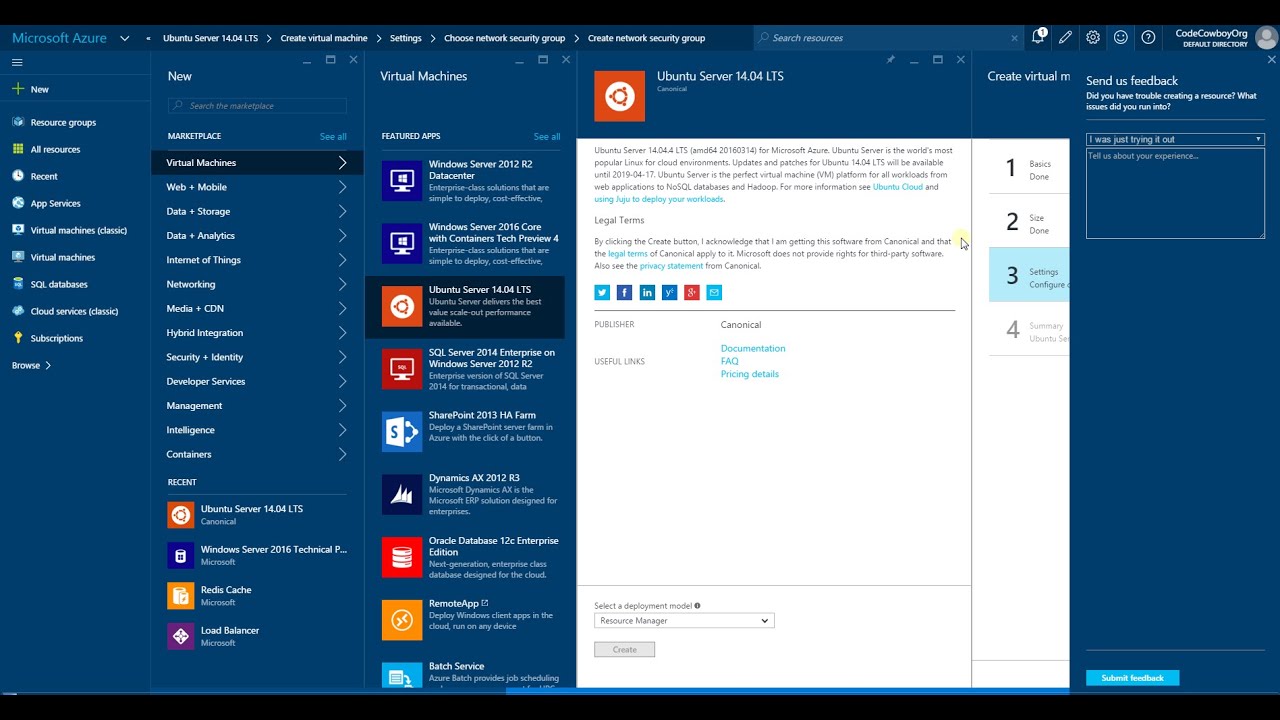The image size is (1280, 720).
Task: Share via email envelope icon
Action: [714, 292]
